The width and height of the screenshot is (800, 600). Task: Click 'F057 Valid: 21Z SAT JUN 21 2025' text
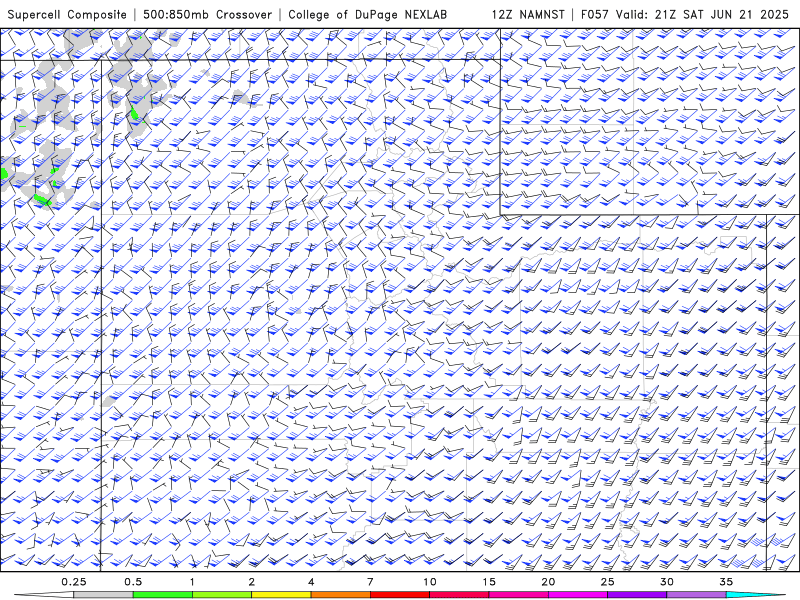pos(685,14)
